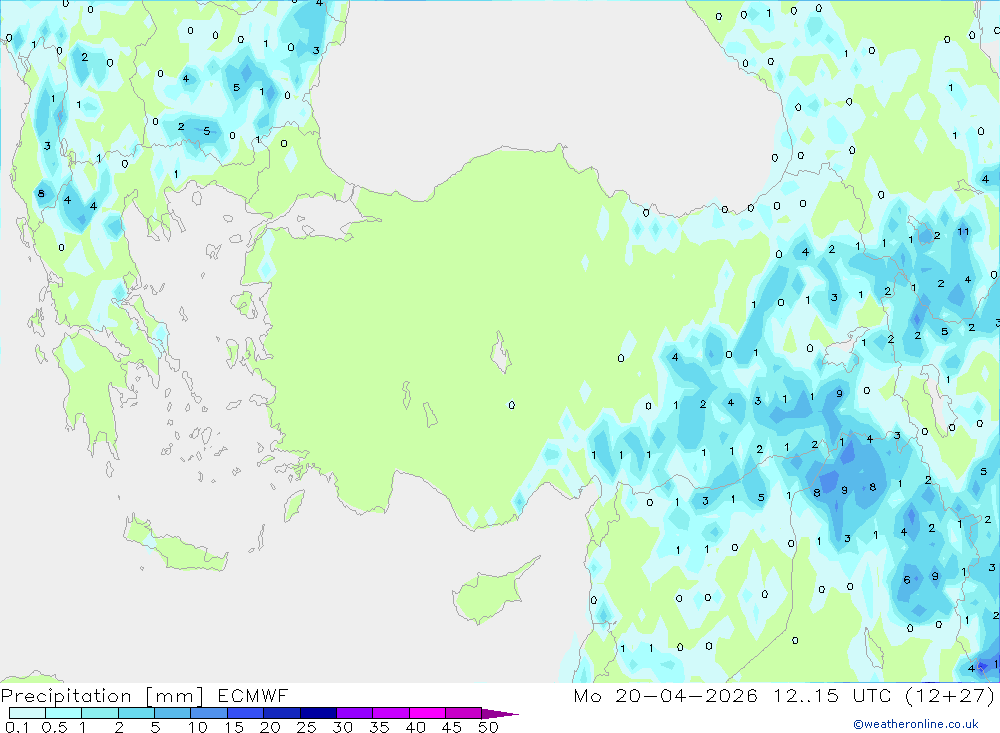
Task: Click the map value '11' in the east
Action: (x=963, y=232)
